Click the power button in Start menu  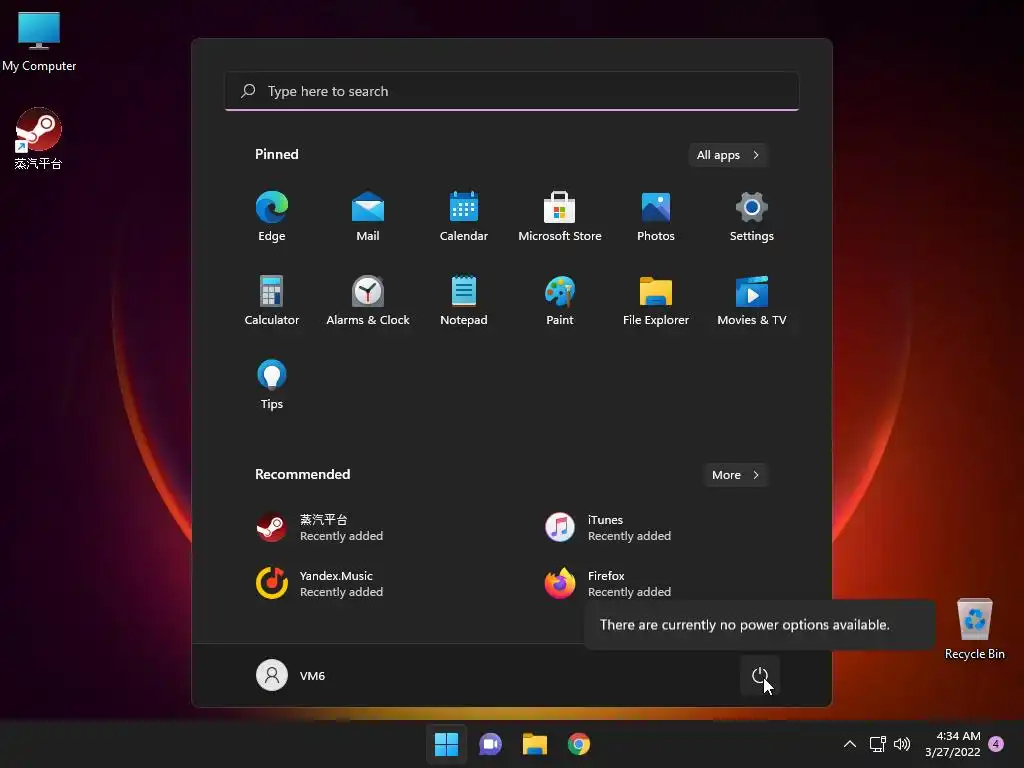tap(760, 675)
